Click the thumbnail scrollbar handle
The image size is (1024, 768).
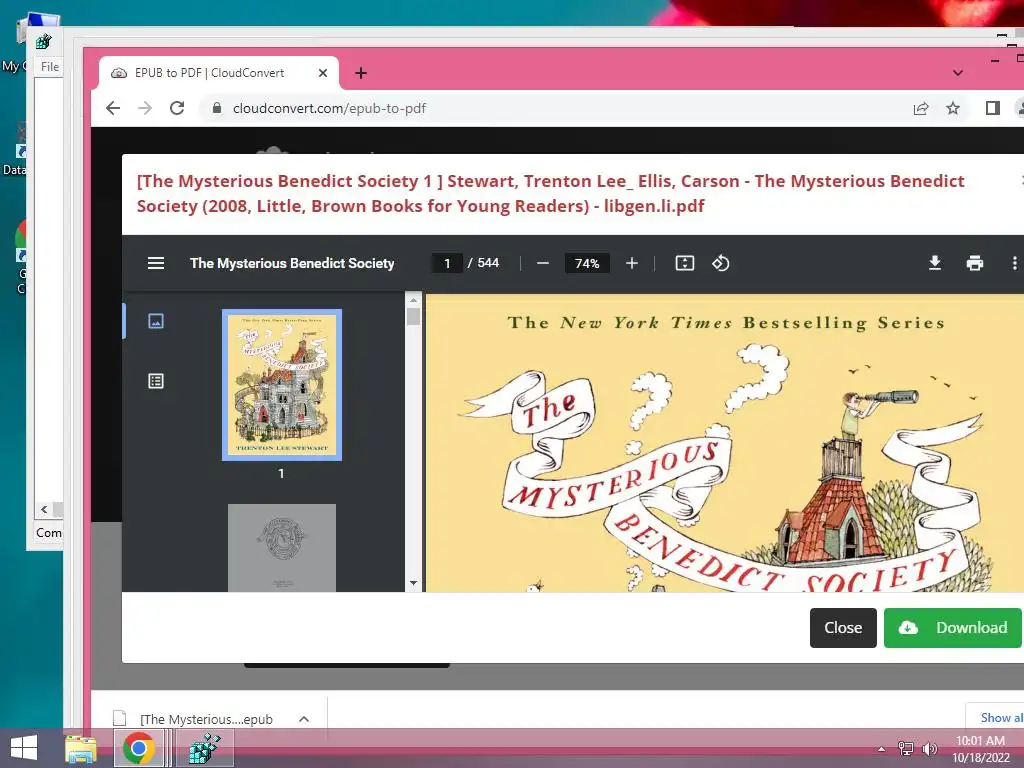(x=413, y=317)
